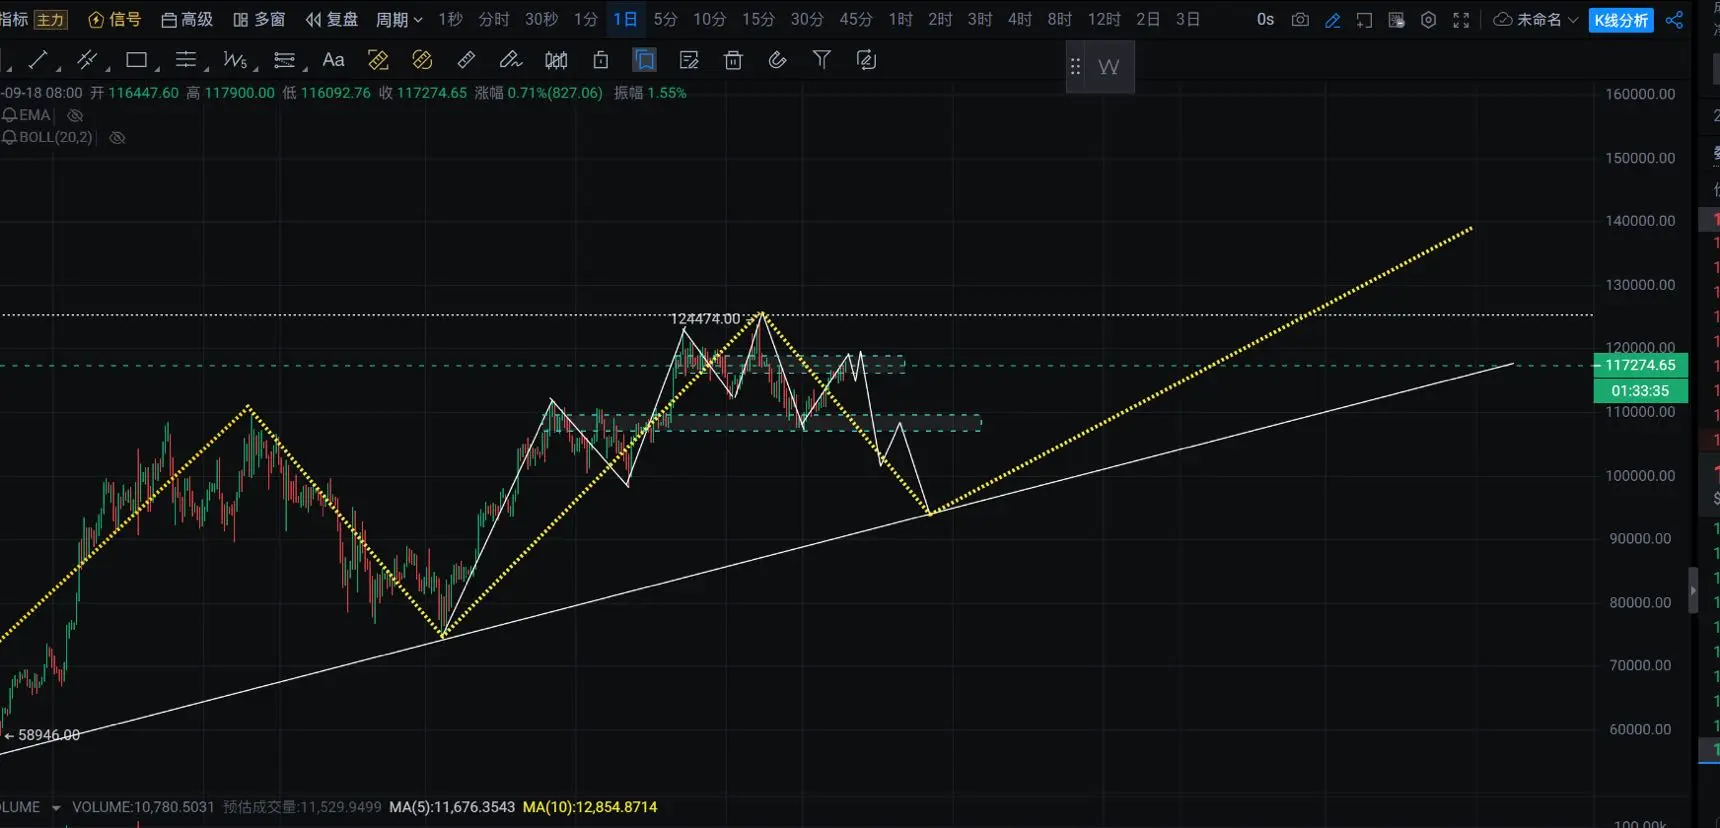
Task: Open the 高级 advanced menu
Action: pos(187,20)
